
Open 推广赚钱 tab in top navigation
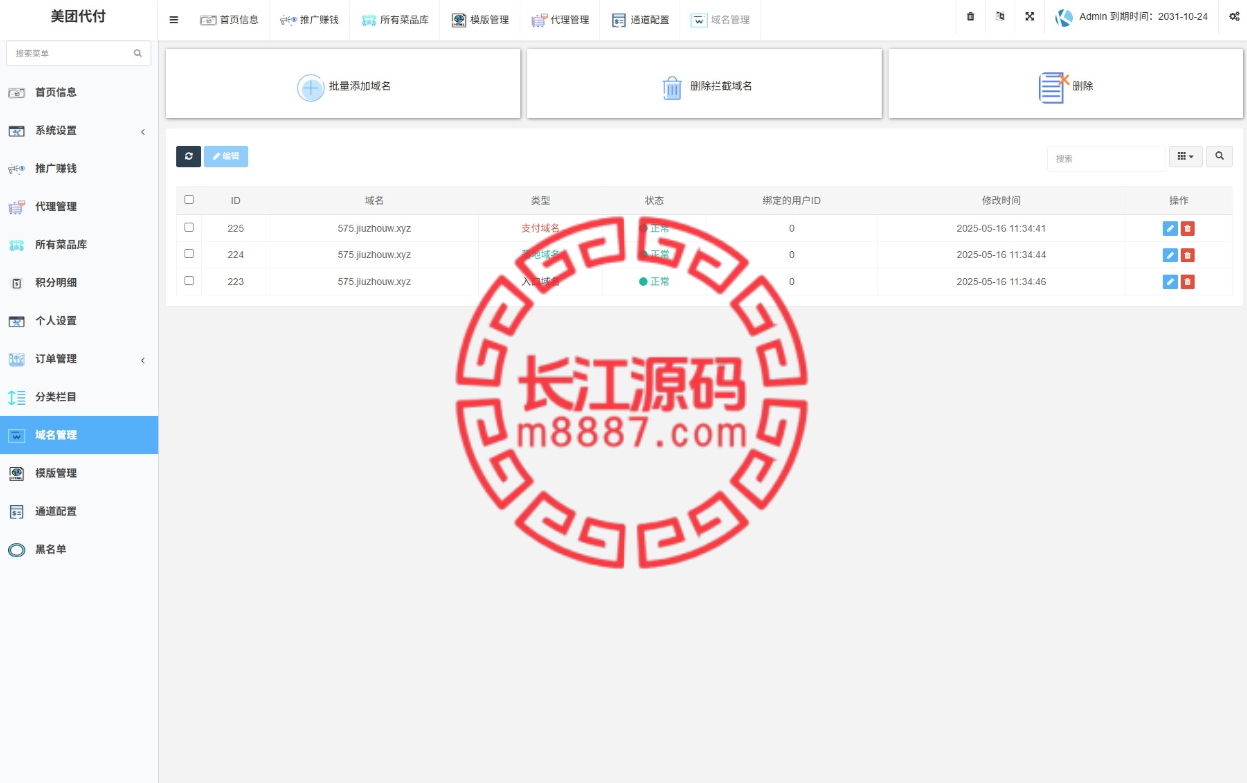click(x=309, y=19)
